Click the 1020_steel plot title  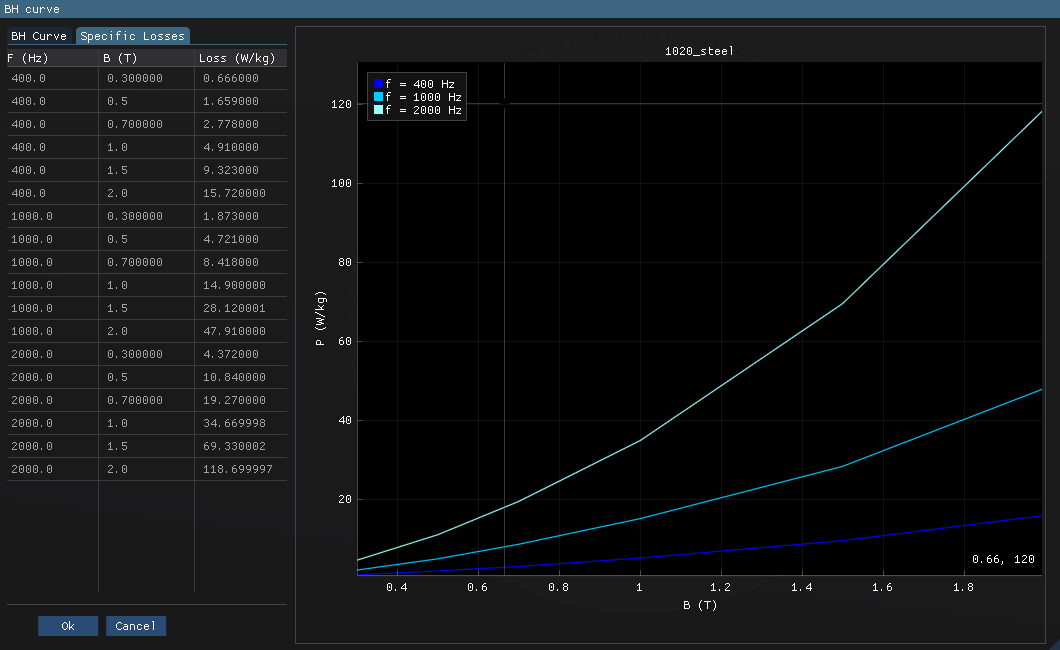[700, 49]
